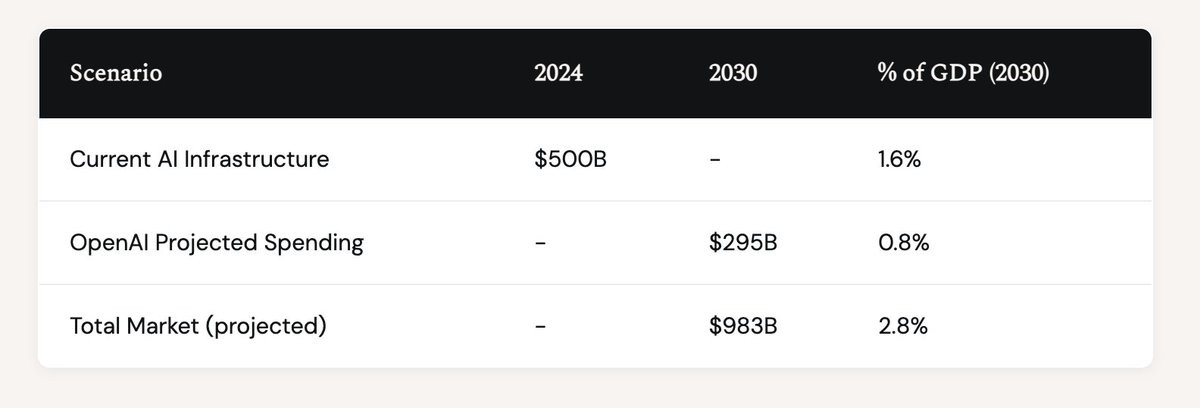Click the black table header bar
Image resolution: width=1200 pixels, height=408 pixels.
595,73
